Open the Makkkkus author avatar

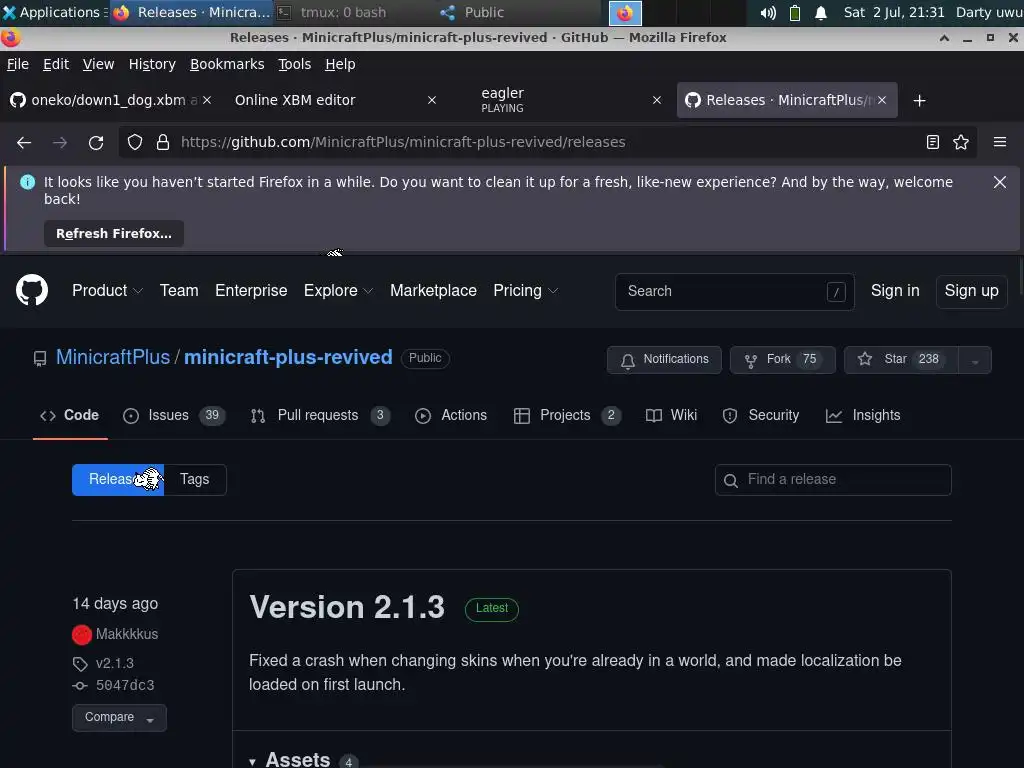pyautogui.click(x=82, y=634)
